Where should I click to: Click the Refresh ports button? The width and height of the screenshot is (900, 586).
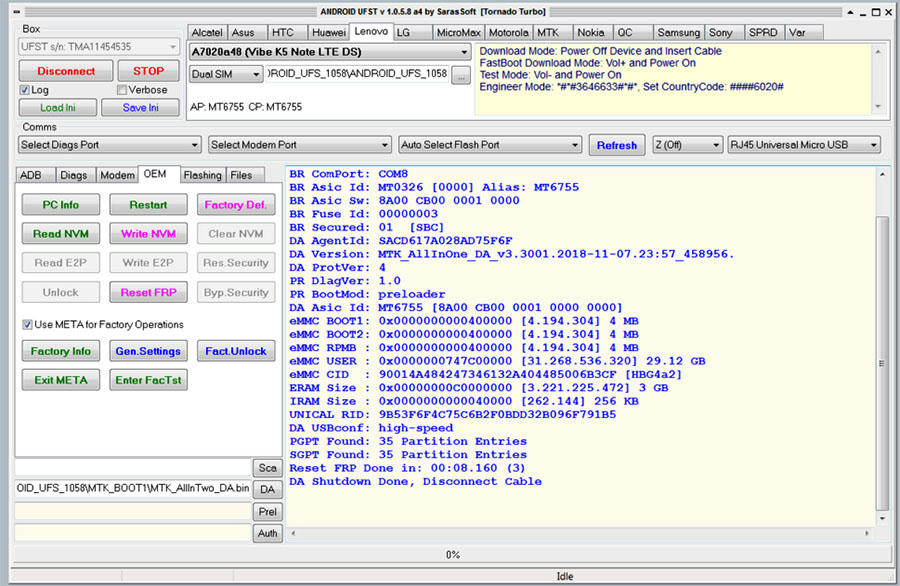(x=616, y=145)
